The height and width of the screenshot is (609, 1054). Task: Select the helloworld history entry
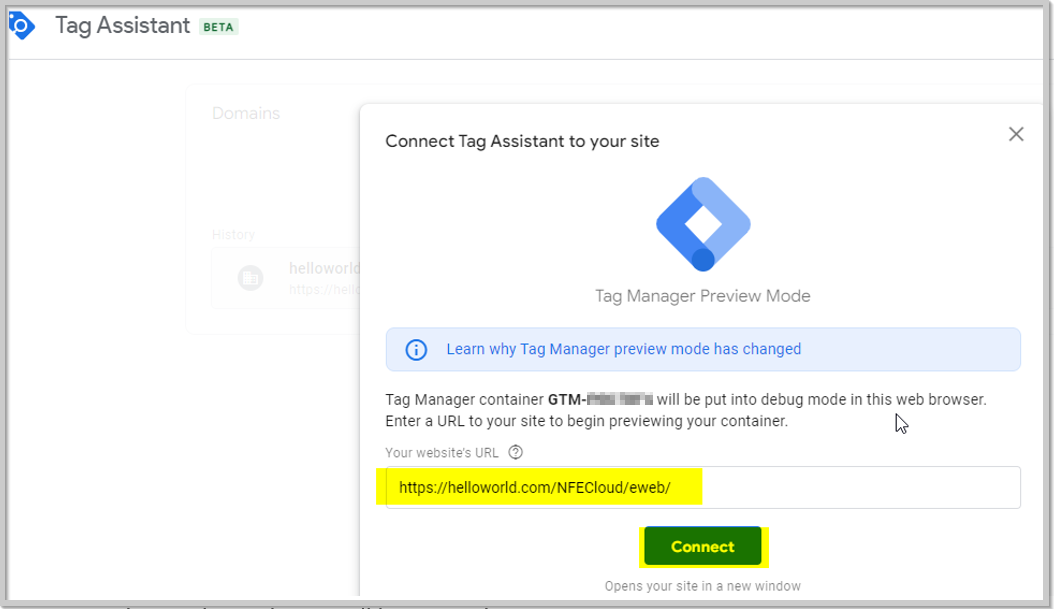pos(286,278)
